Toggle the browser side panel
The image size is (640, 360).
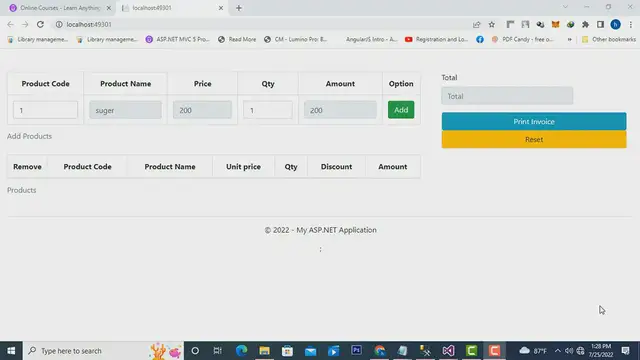pos(600,24)
